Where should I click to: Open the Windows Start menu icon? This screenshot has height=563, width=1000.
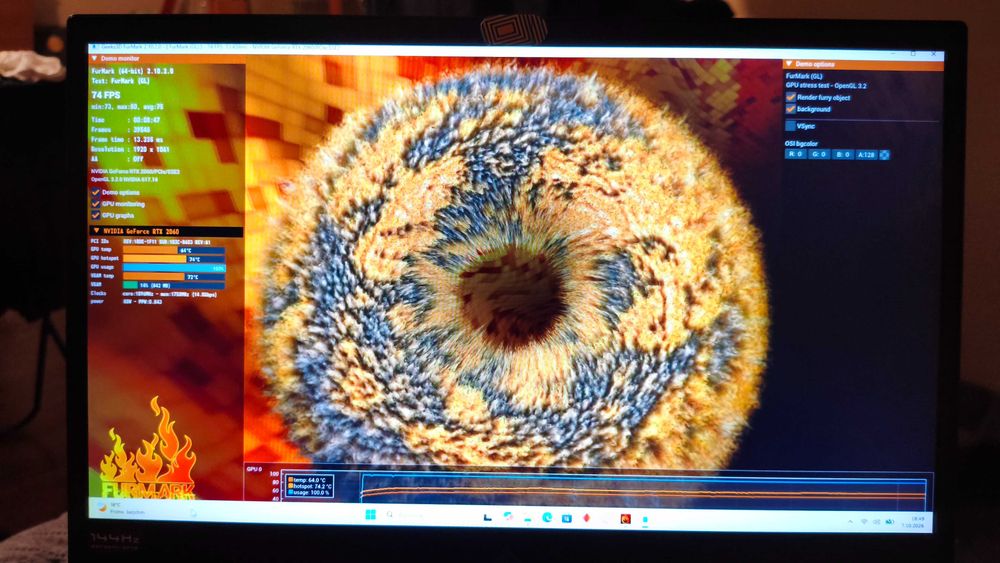[x=371, y=515]
